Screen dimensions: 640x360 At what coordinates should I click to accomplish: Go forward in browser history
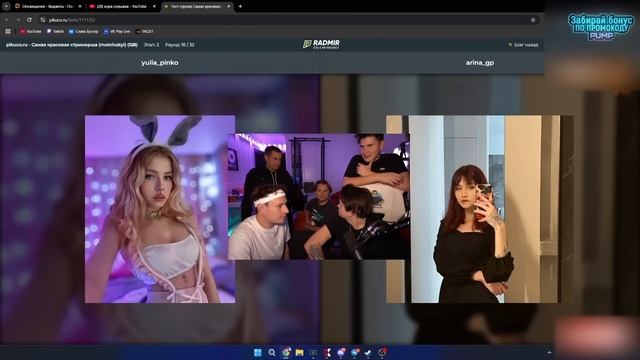[18, 20]
